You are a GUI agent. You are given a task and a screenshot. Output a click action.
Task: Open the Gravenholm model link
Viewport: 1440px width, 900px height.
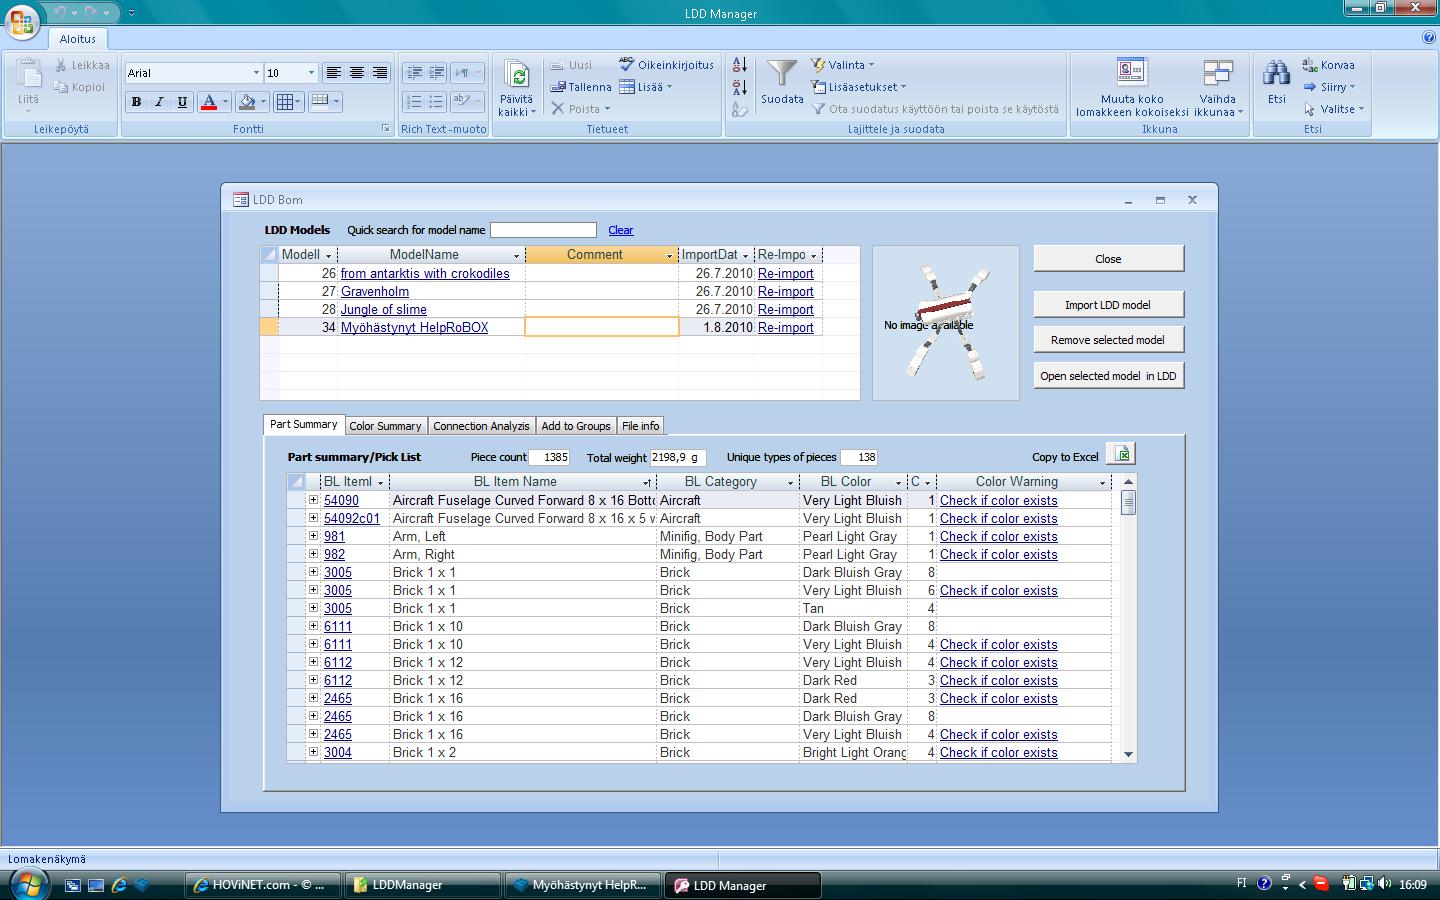(x=375, y=292)
